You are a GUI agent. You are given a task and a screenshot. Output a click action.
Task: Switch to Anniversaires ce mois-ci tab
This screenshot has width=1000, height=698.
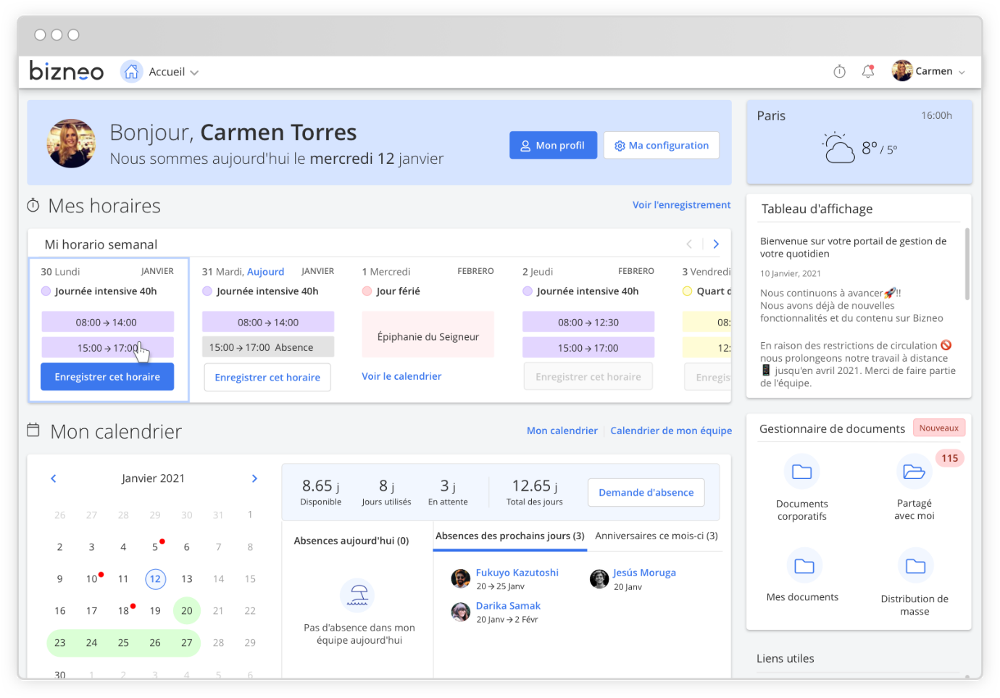click(x=656, y=536)
